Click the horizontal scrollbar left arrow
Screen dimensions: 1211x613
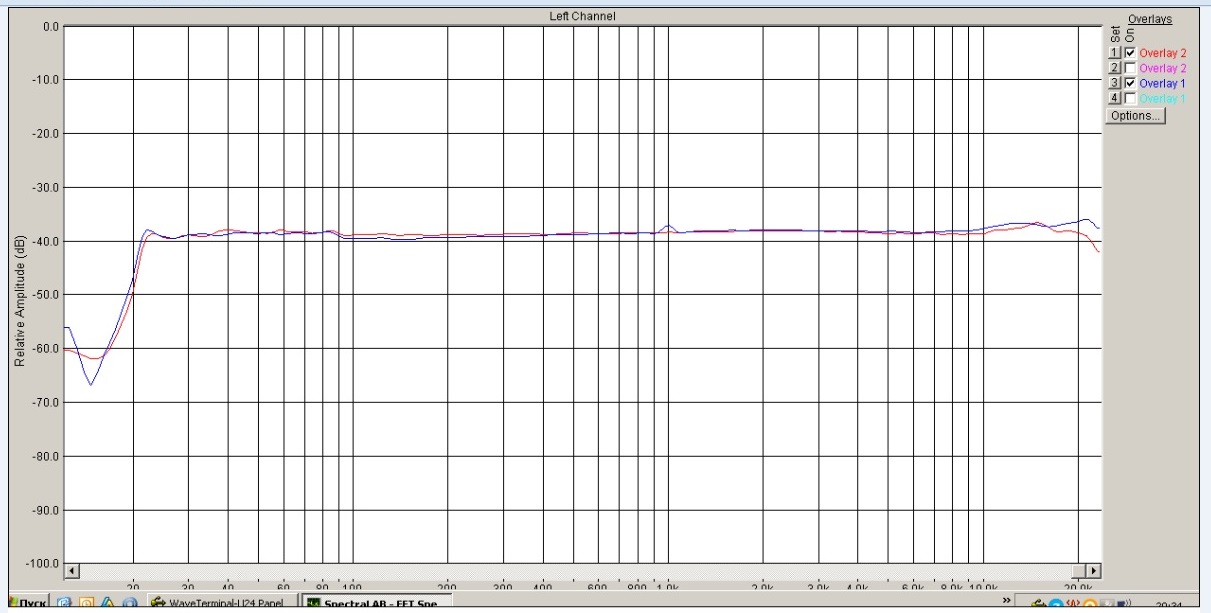pos(71,571)
